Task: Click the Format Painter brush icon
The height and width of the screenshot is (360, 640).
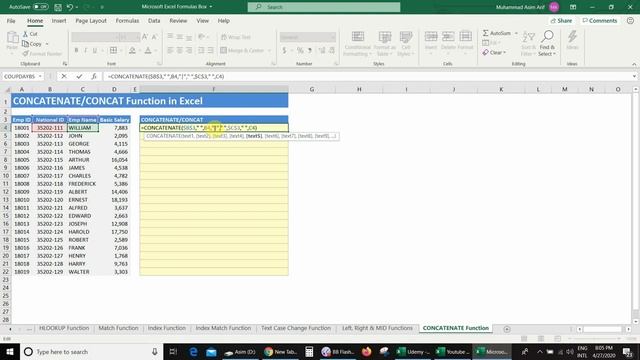Action: tap(25, 53)
